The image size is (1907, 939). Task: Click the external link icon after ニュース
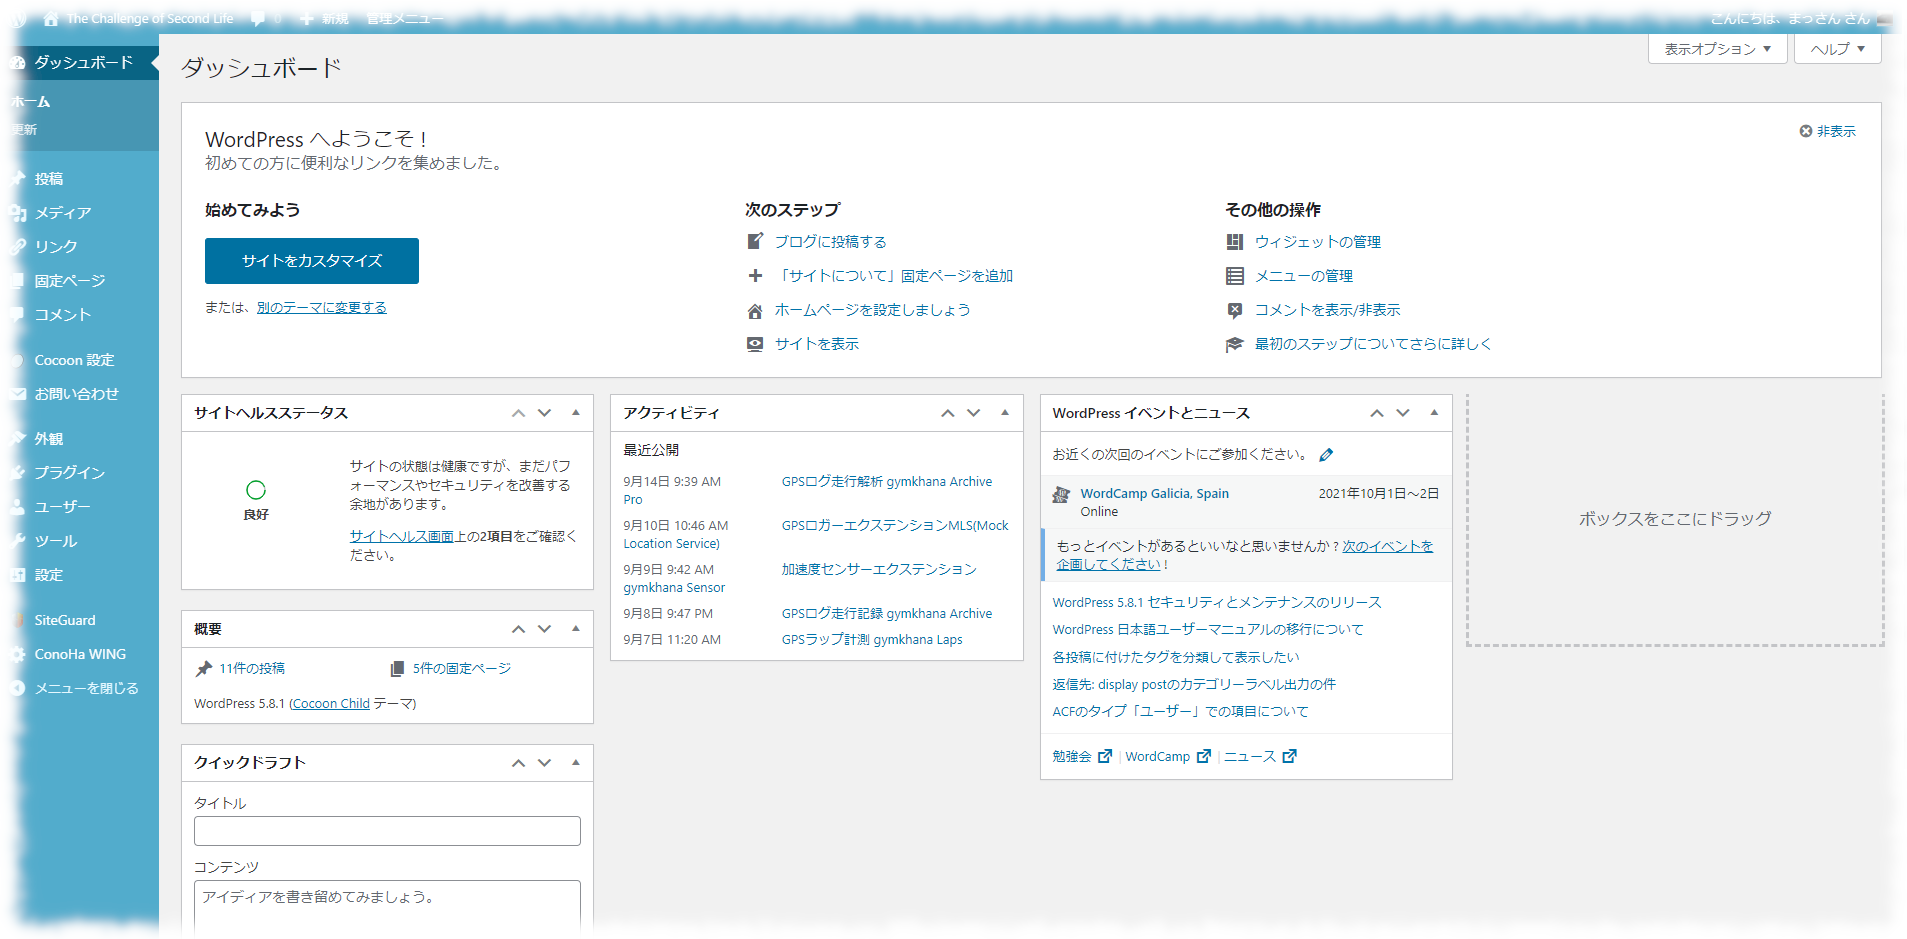(x=1290, y=756)
